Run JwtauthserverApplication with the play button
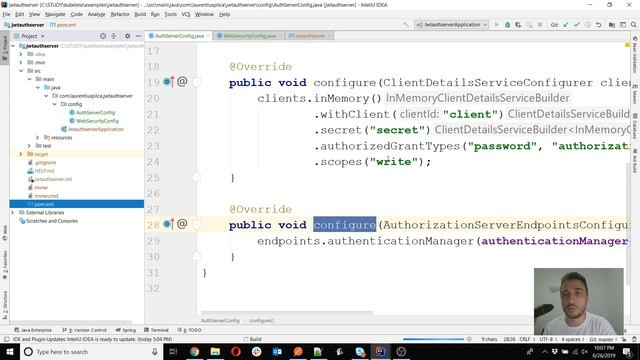640x360 pixels. pos(496,25)
